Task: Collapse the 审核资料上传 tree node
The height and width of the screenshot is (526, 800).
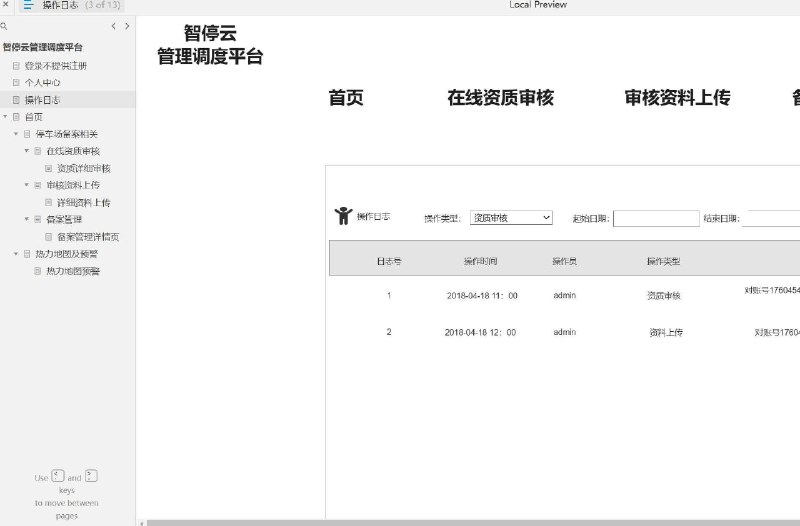Action: [x=27, y=185]
